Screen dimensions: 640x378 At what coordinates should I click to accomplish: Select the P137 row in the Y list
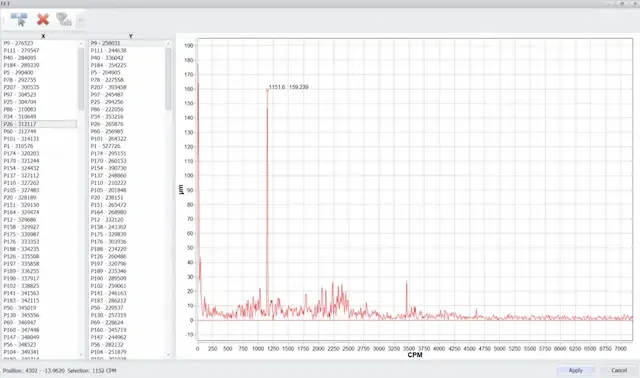coord(127,175)
